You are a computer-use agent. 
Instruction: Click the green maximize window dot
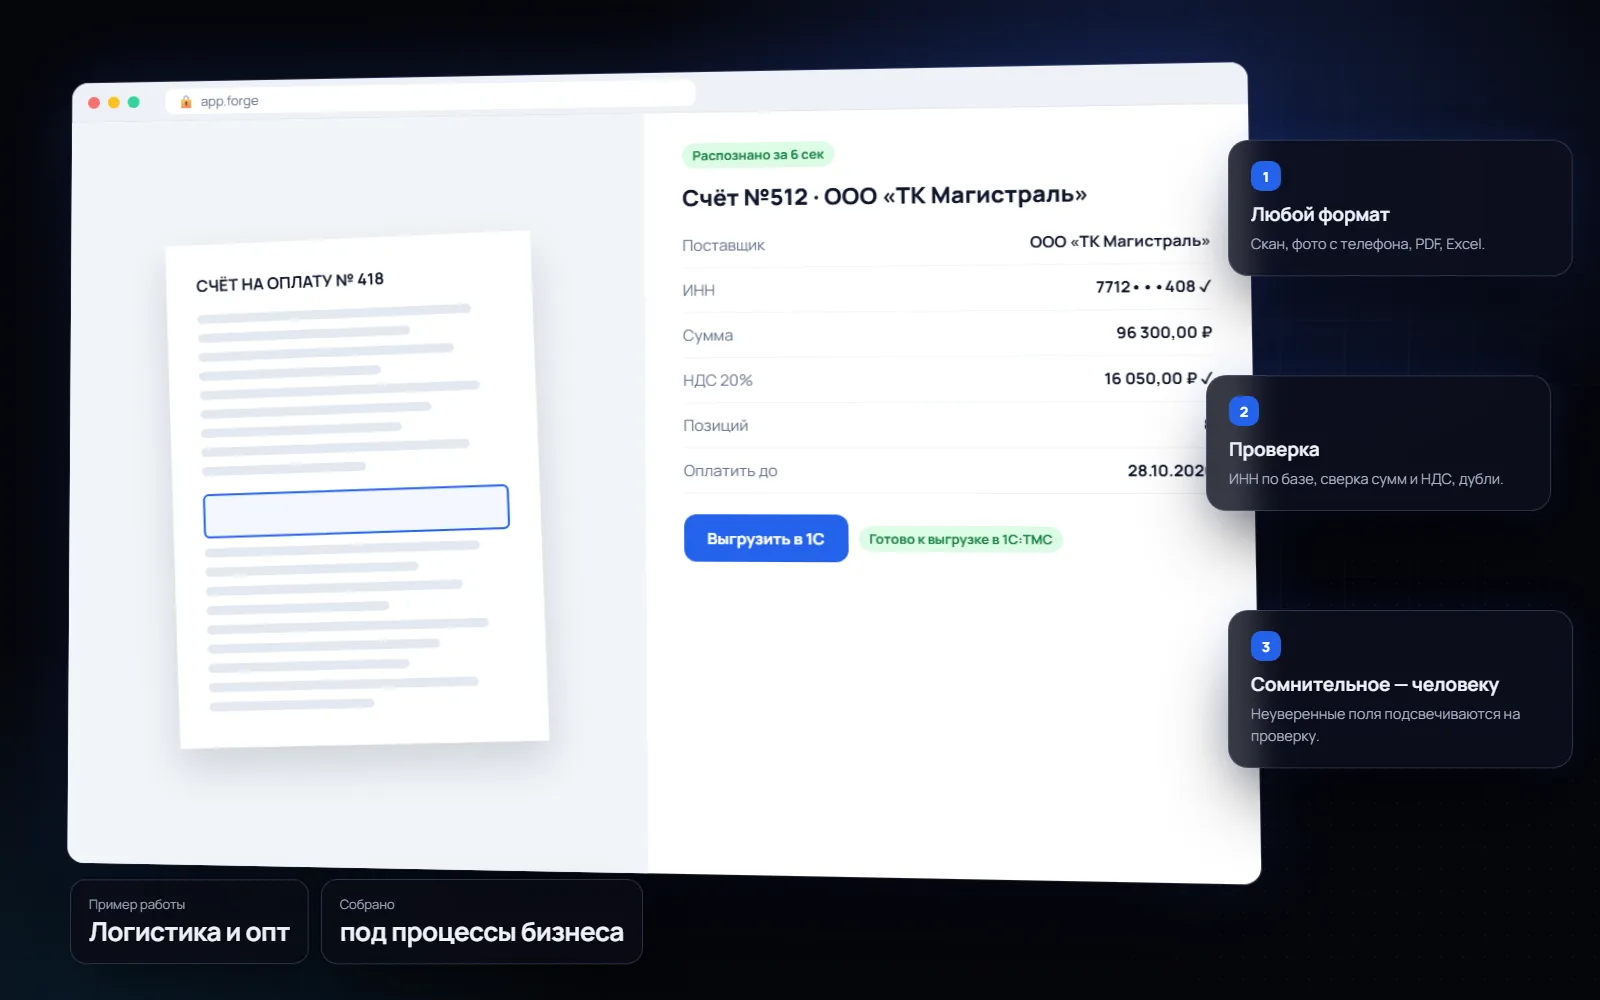coord(134,102)
